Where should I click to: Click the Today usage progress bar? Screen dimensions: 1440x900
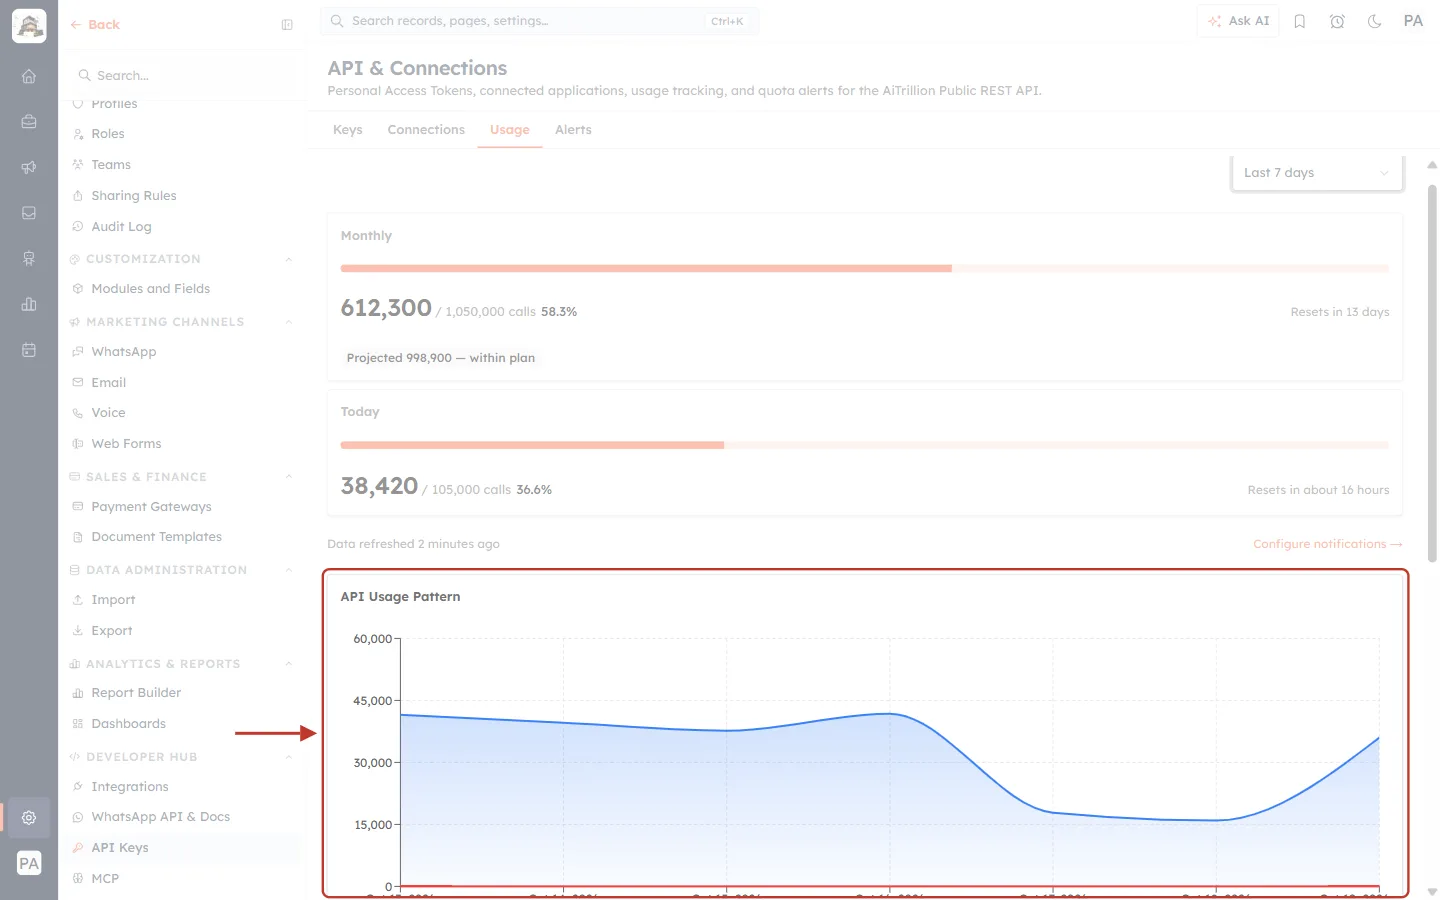865,445
